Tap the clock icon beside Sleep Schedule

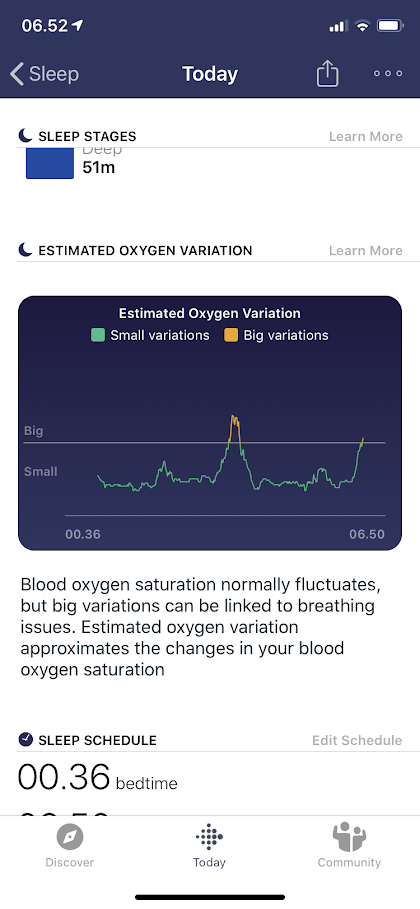26,739
